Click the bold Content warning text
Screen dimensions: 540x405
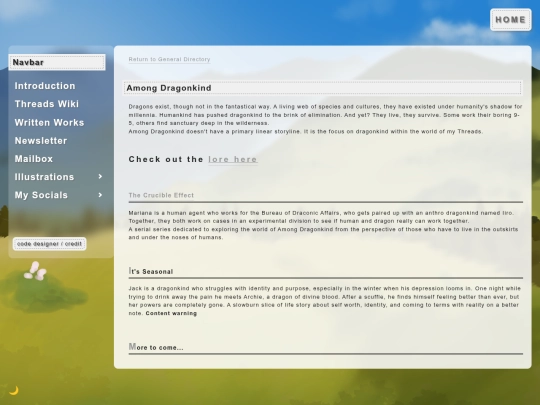[171, 313]
